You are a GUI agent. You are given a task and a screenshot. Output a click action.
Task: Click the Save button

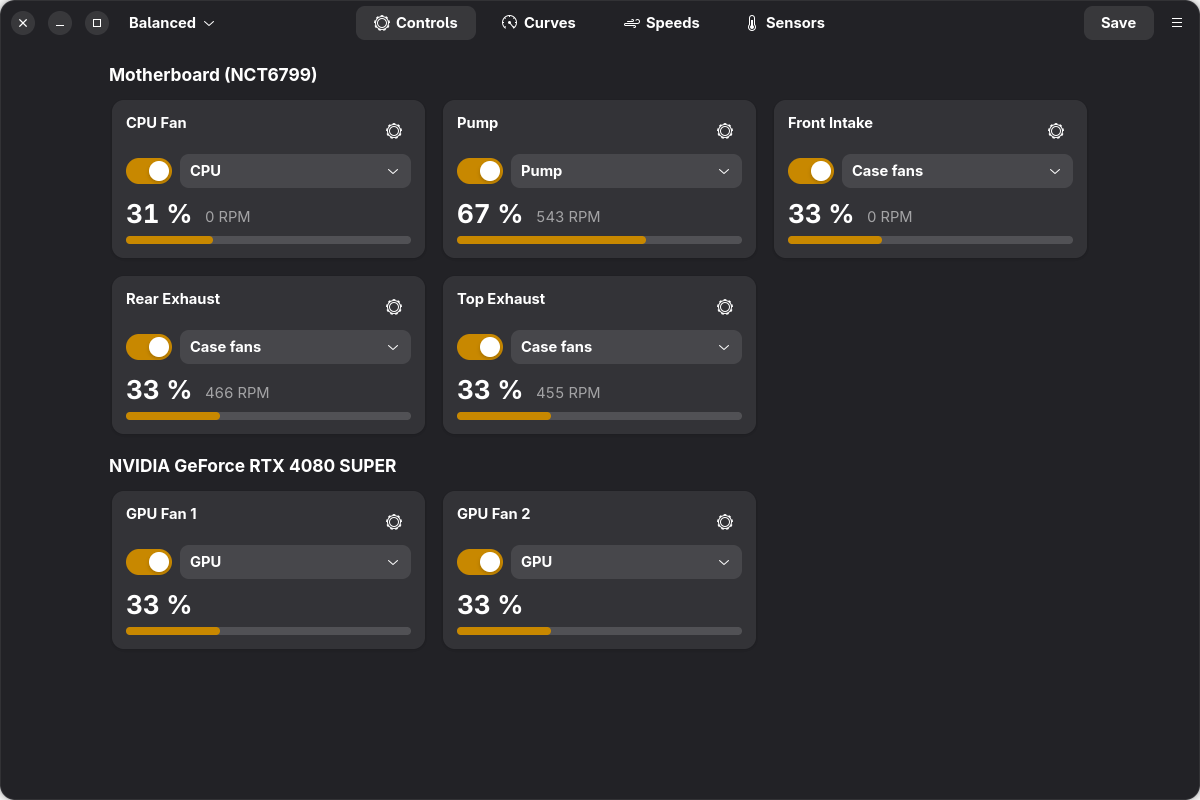(x=1118, y=23)
